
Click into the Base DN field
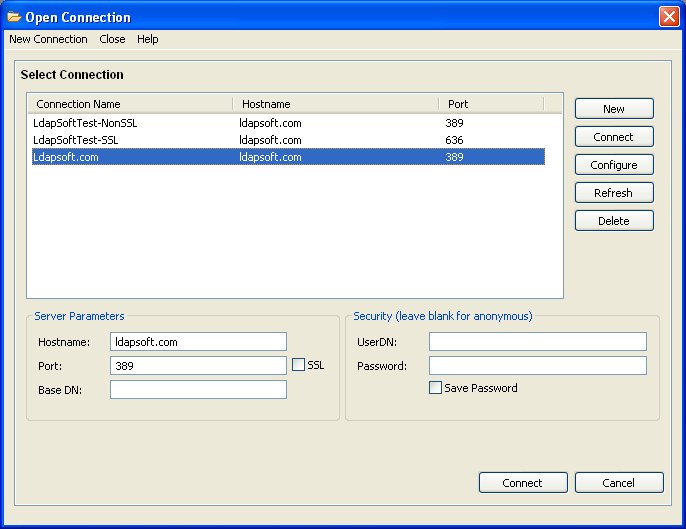click(x=198, y=390)
